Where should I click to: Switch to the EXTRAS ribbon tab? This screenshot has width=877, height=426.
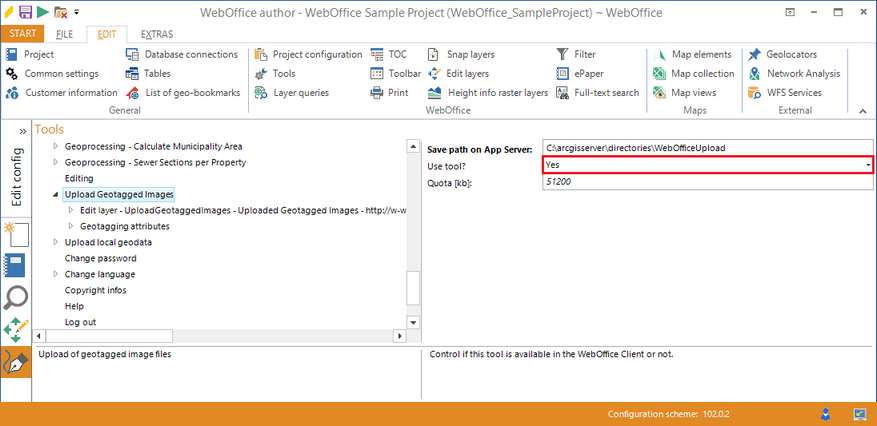156,34
